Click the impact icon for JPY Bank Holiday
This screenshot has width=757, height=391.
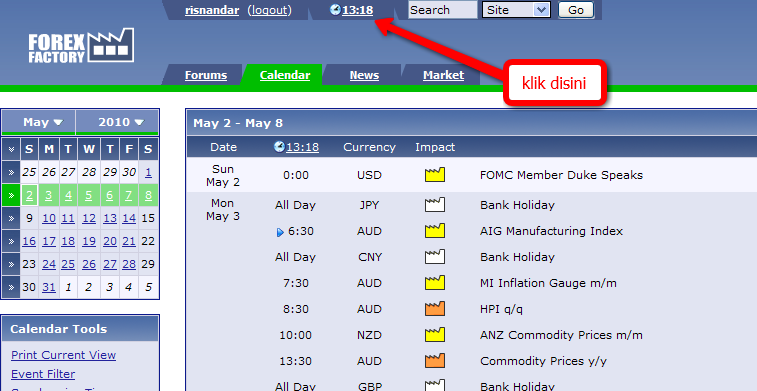[x=435, y=205]
